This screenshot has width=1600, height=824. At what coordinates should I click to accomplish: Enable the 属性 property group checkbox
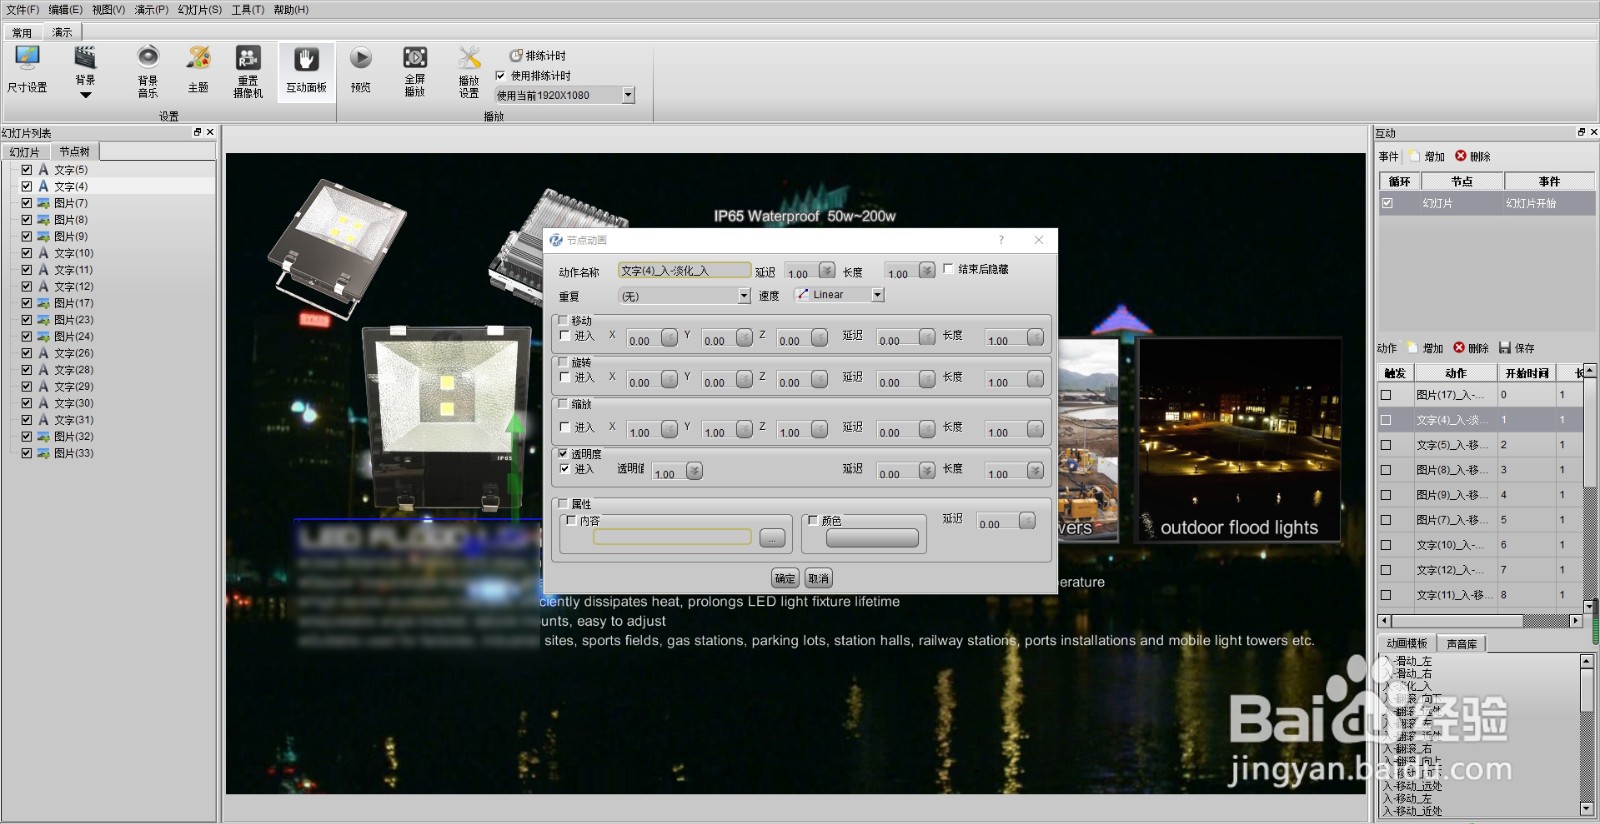[x=564, y=504]
